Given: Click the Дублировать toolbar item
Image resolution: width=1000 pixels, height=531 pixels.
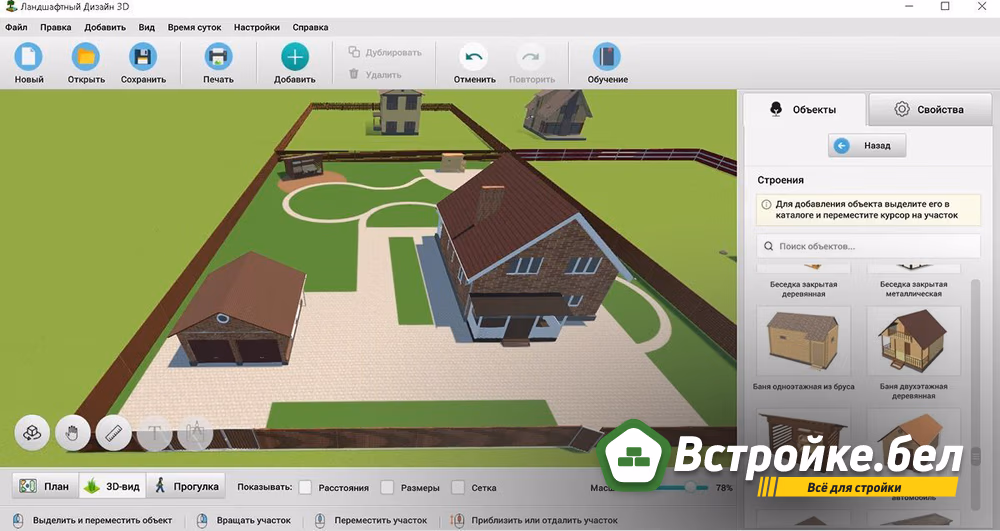Looking at the screenshot, I should coord(385,52).
